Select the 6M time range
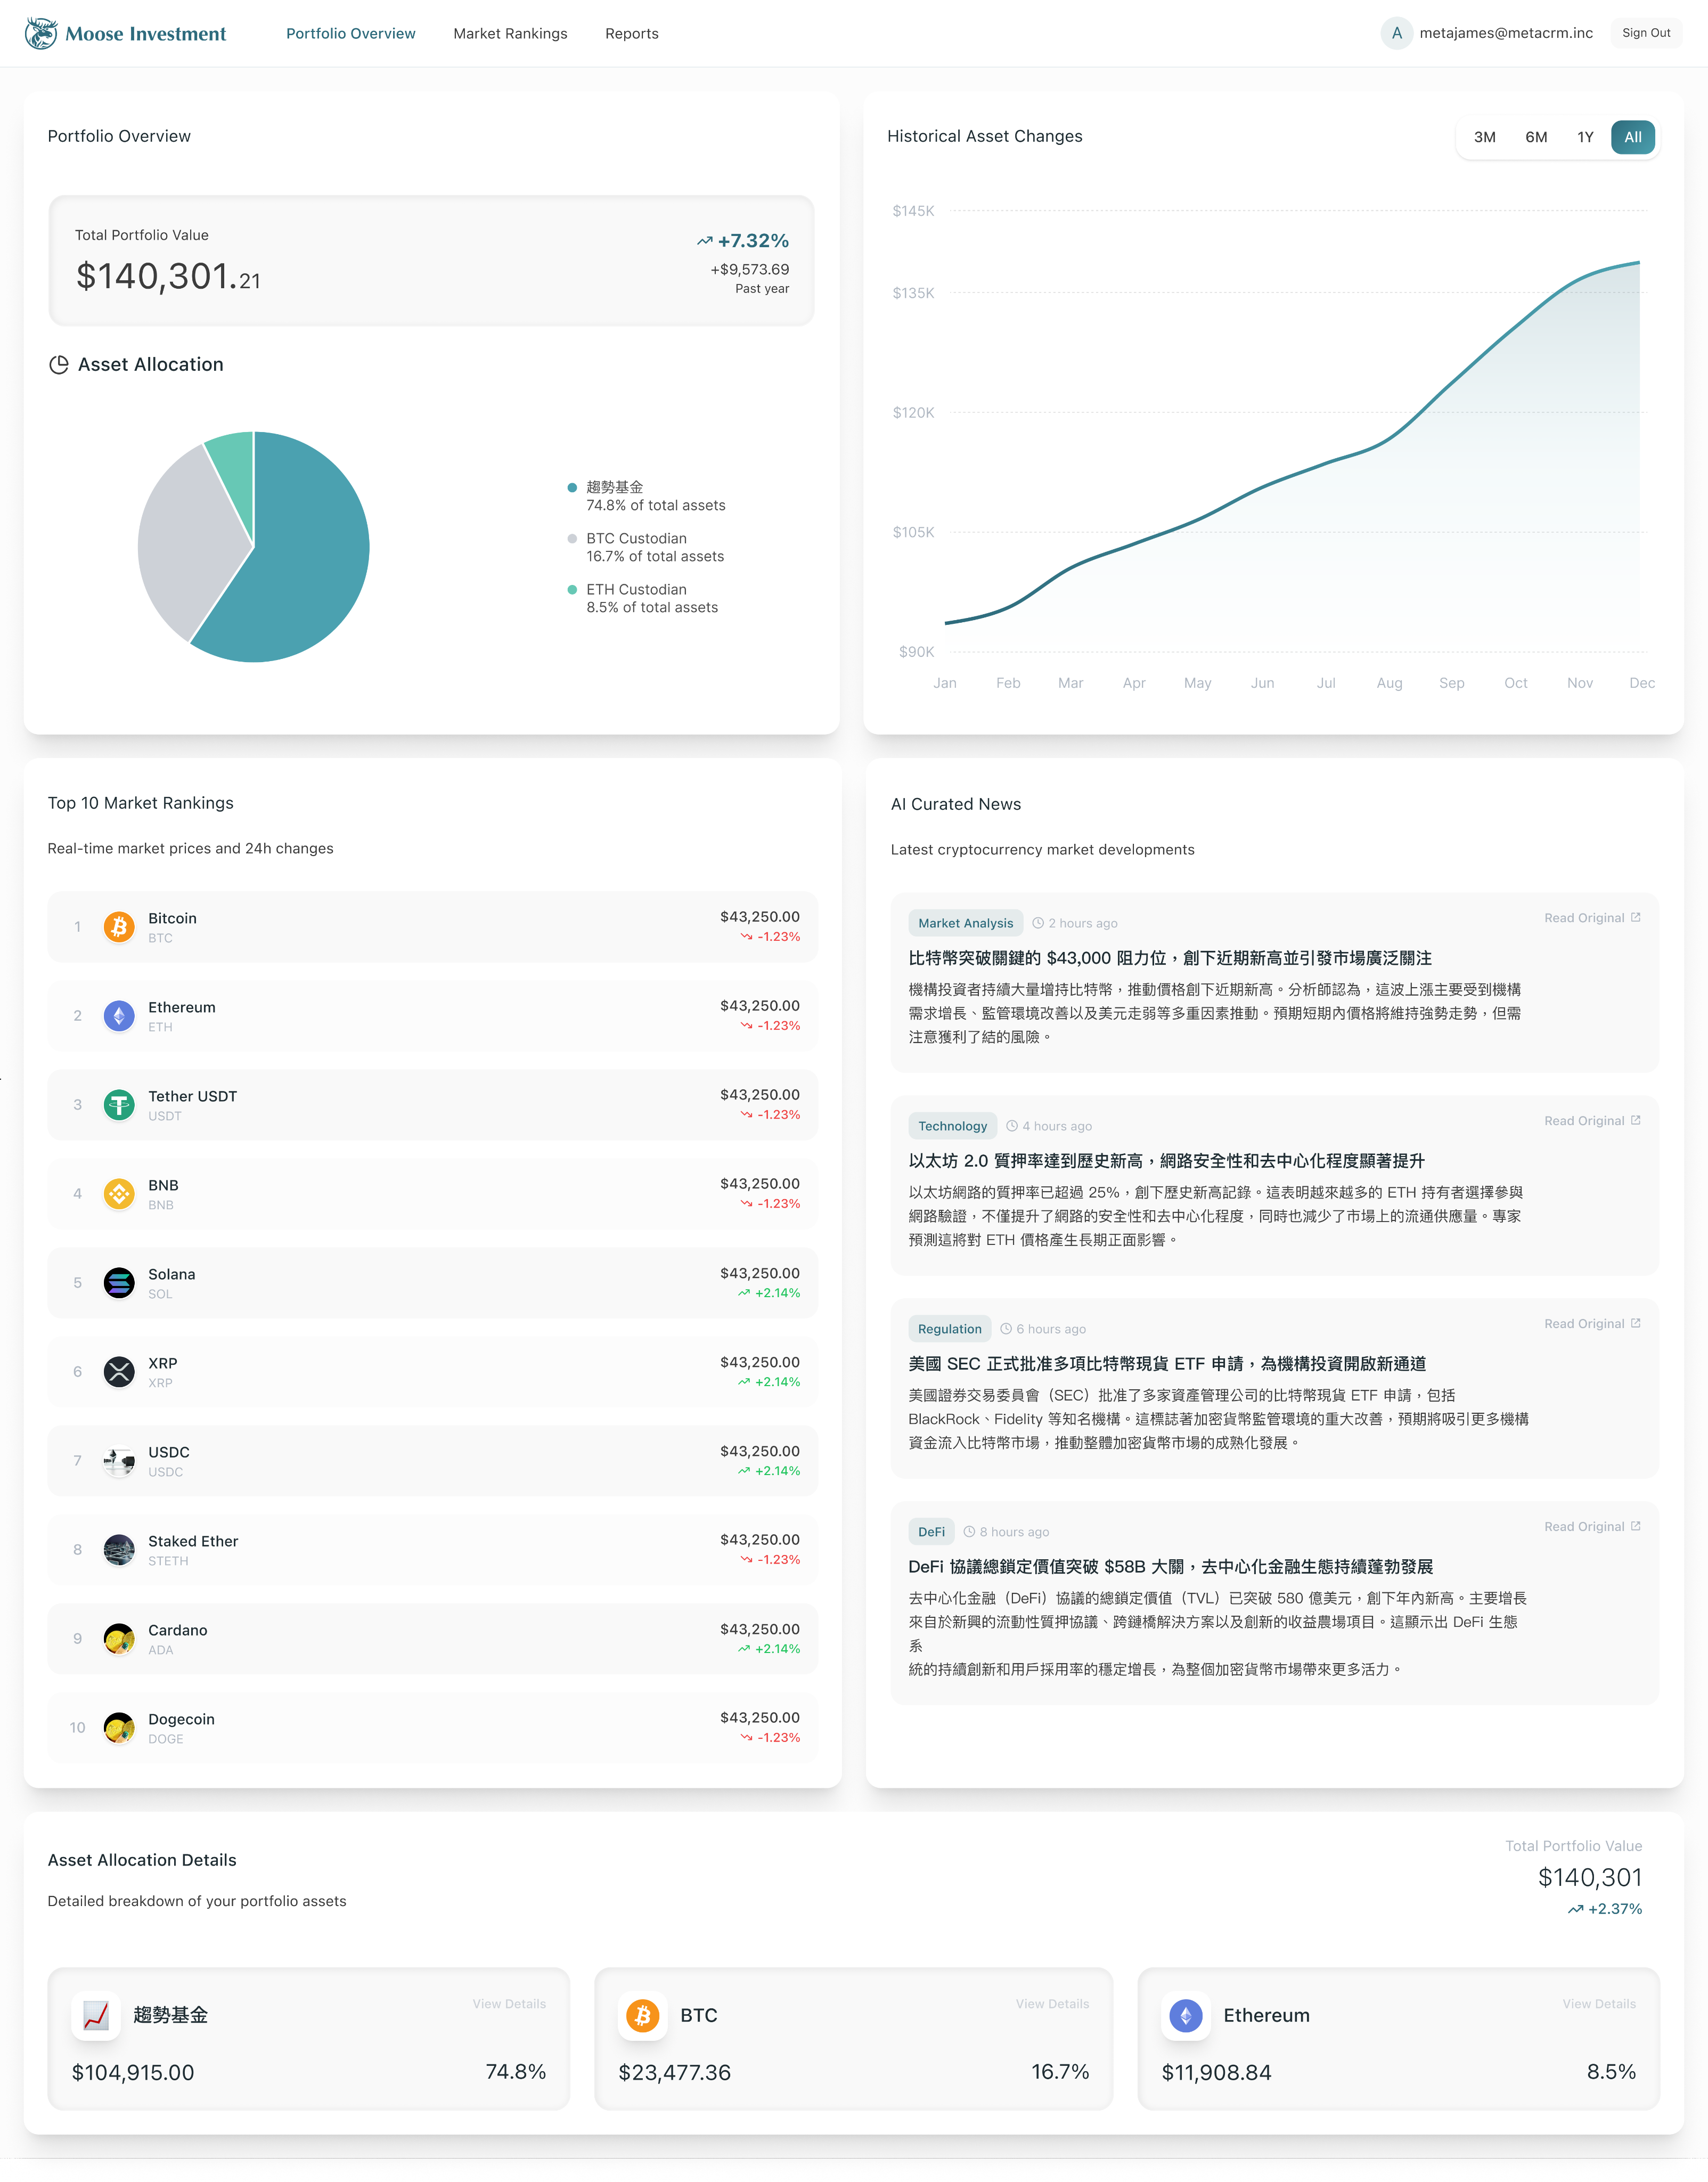The image size is (1708, 2182). coord(1536,137)
